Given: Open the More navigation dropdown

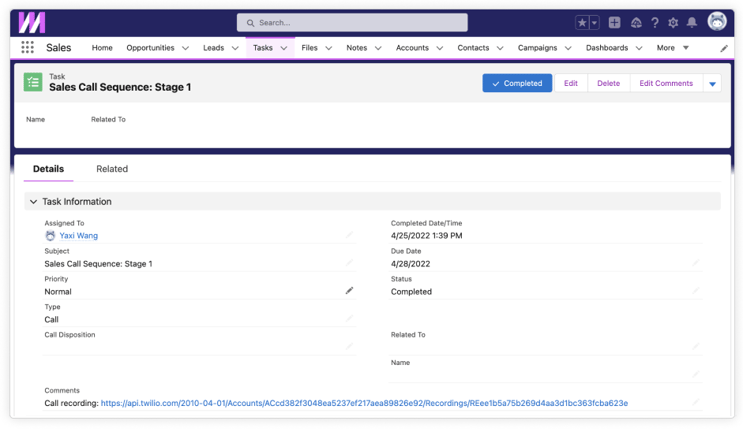Looking at the screenshot, I should tap(672, 48).
